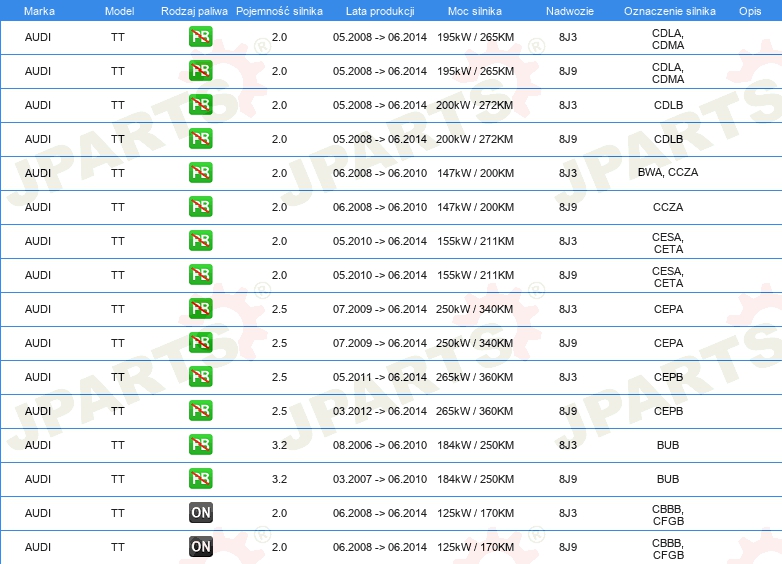This screenshot has height=564, width=782.
Task: Click petrol icon in 155kW 8J9 row
Action: coord(200,275)
